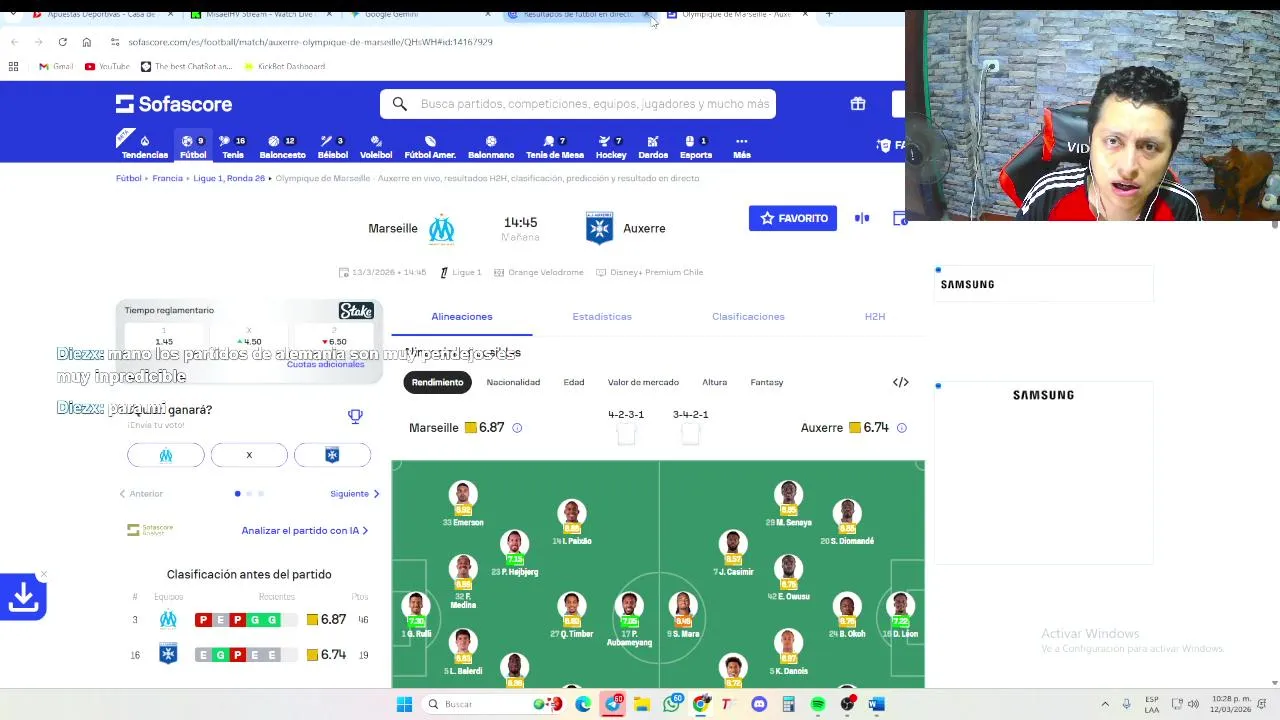Open Spotify from the taskbar
Viewport: 1280px width, 720px height.
tap(818, 704)
